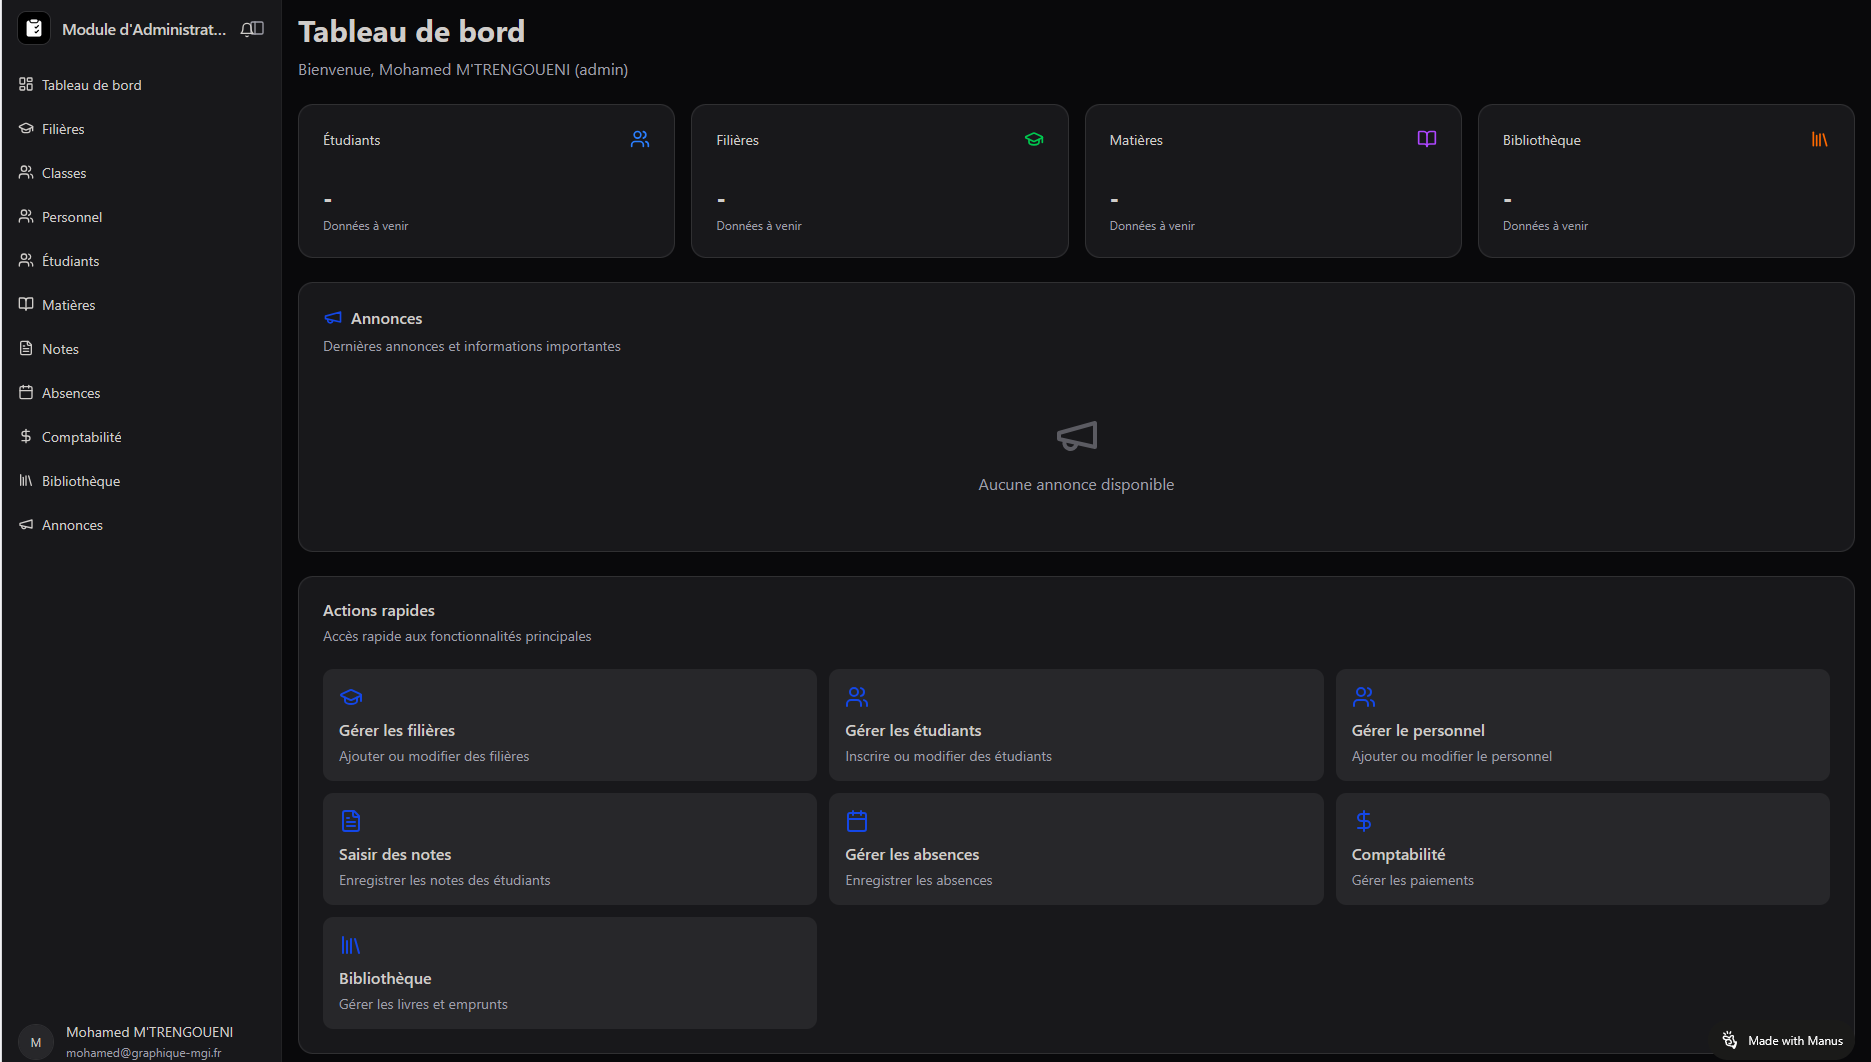Click the orange library icon in Bibliothèque card
The image size is (1871, 1062).
point(1819,140)
